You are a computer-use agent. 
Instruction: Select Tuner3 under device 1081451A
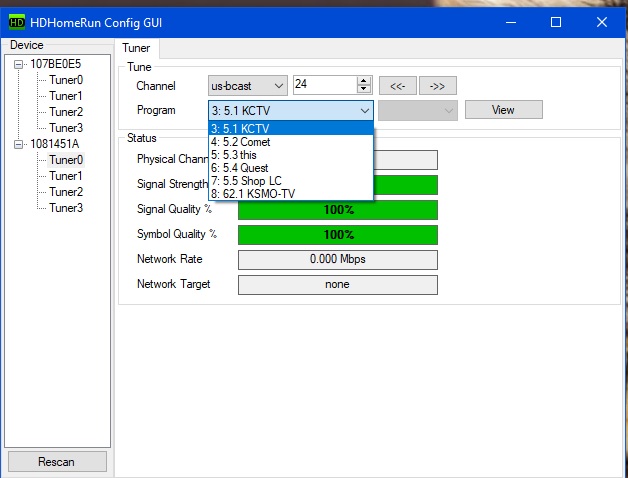tap(66, 208)
